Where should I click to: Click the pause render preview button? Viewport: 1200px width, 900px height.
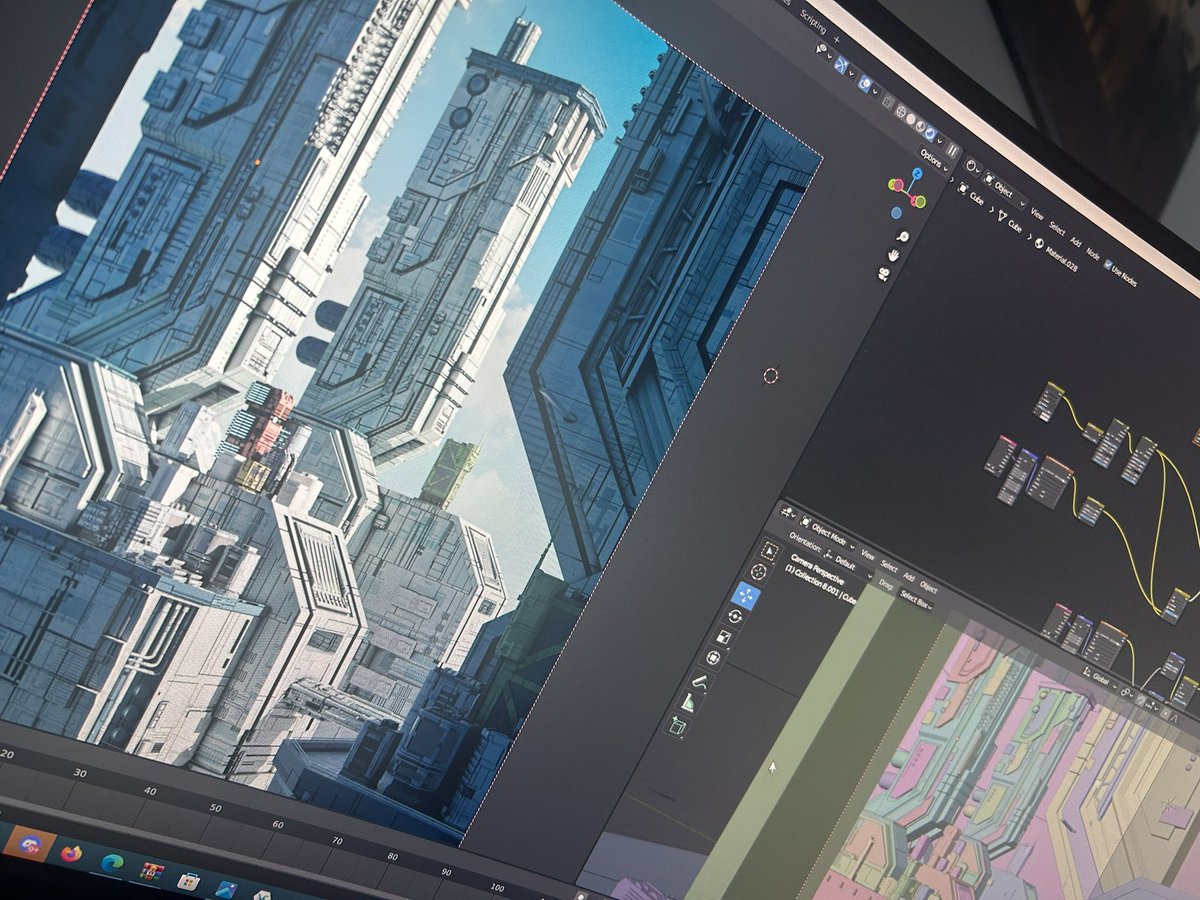pyautogui.click(x=952, y=150)
